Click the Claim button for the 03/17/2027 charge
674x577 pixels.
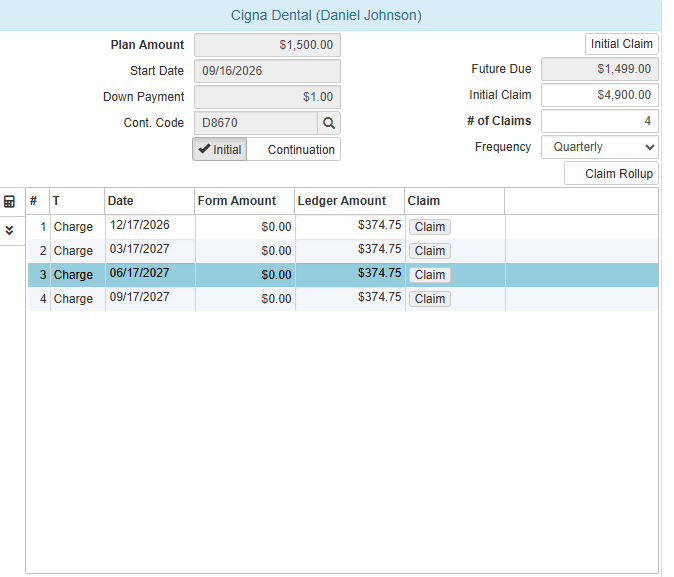430,251
